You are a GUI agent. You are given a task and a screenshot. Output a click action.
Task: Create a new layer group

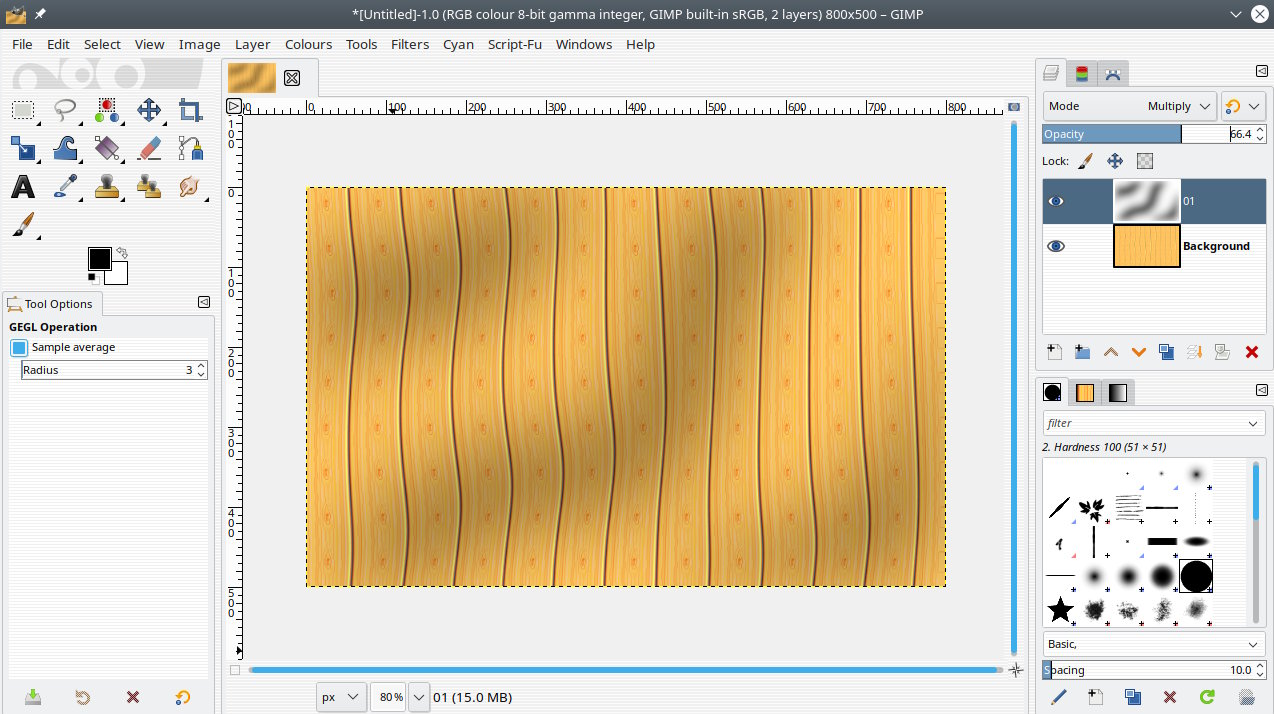pyautogui.click(x=1082, y=352)
